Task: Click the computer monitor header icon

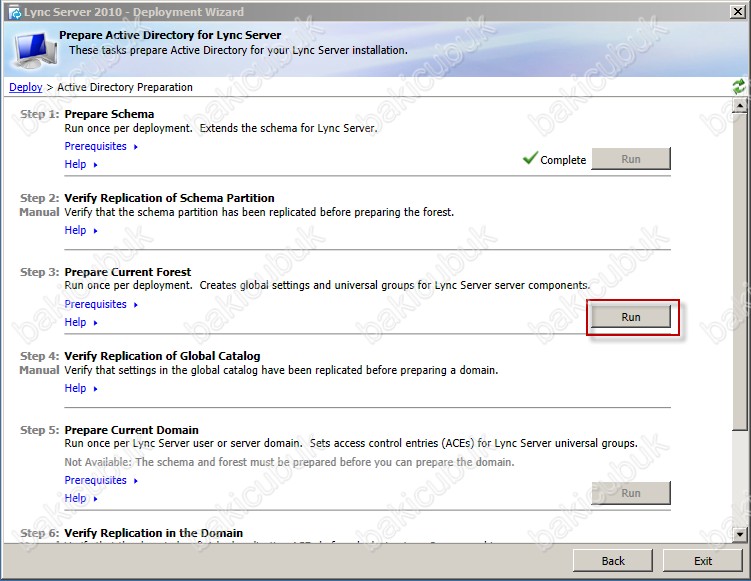Action: 35,50
